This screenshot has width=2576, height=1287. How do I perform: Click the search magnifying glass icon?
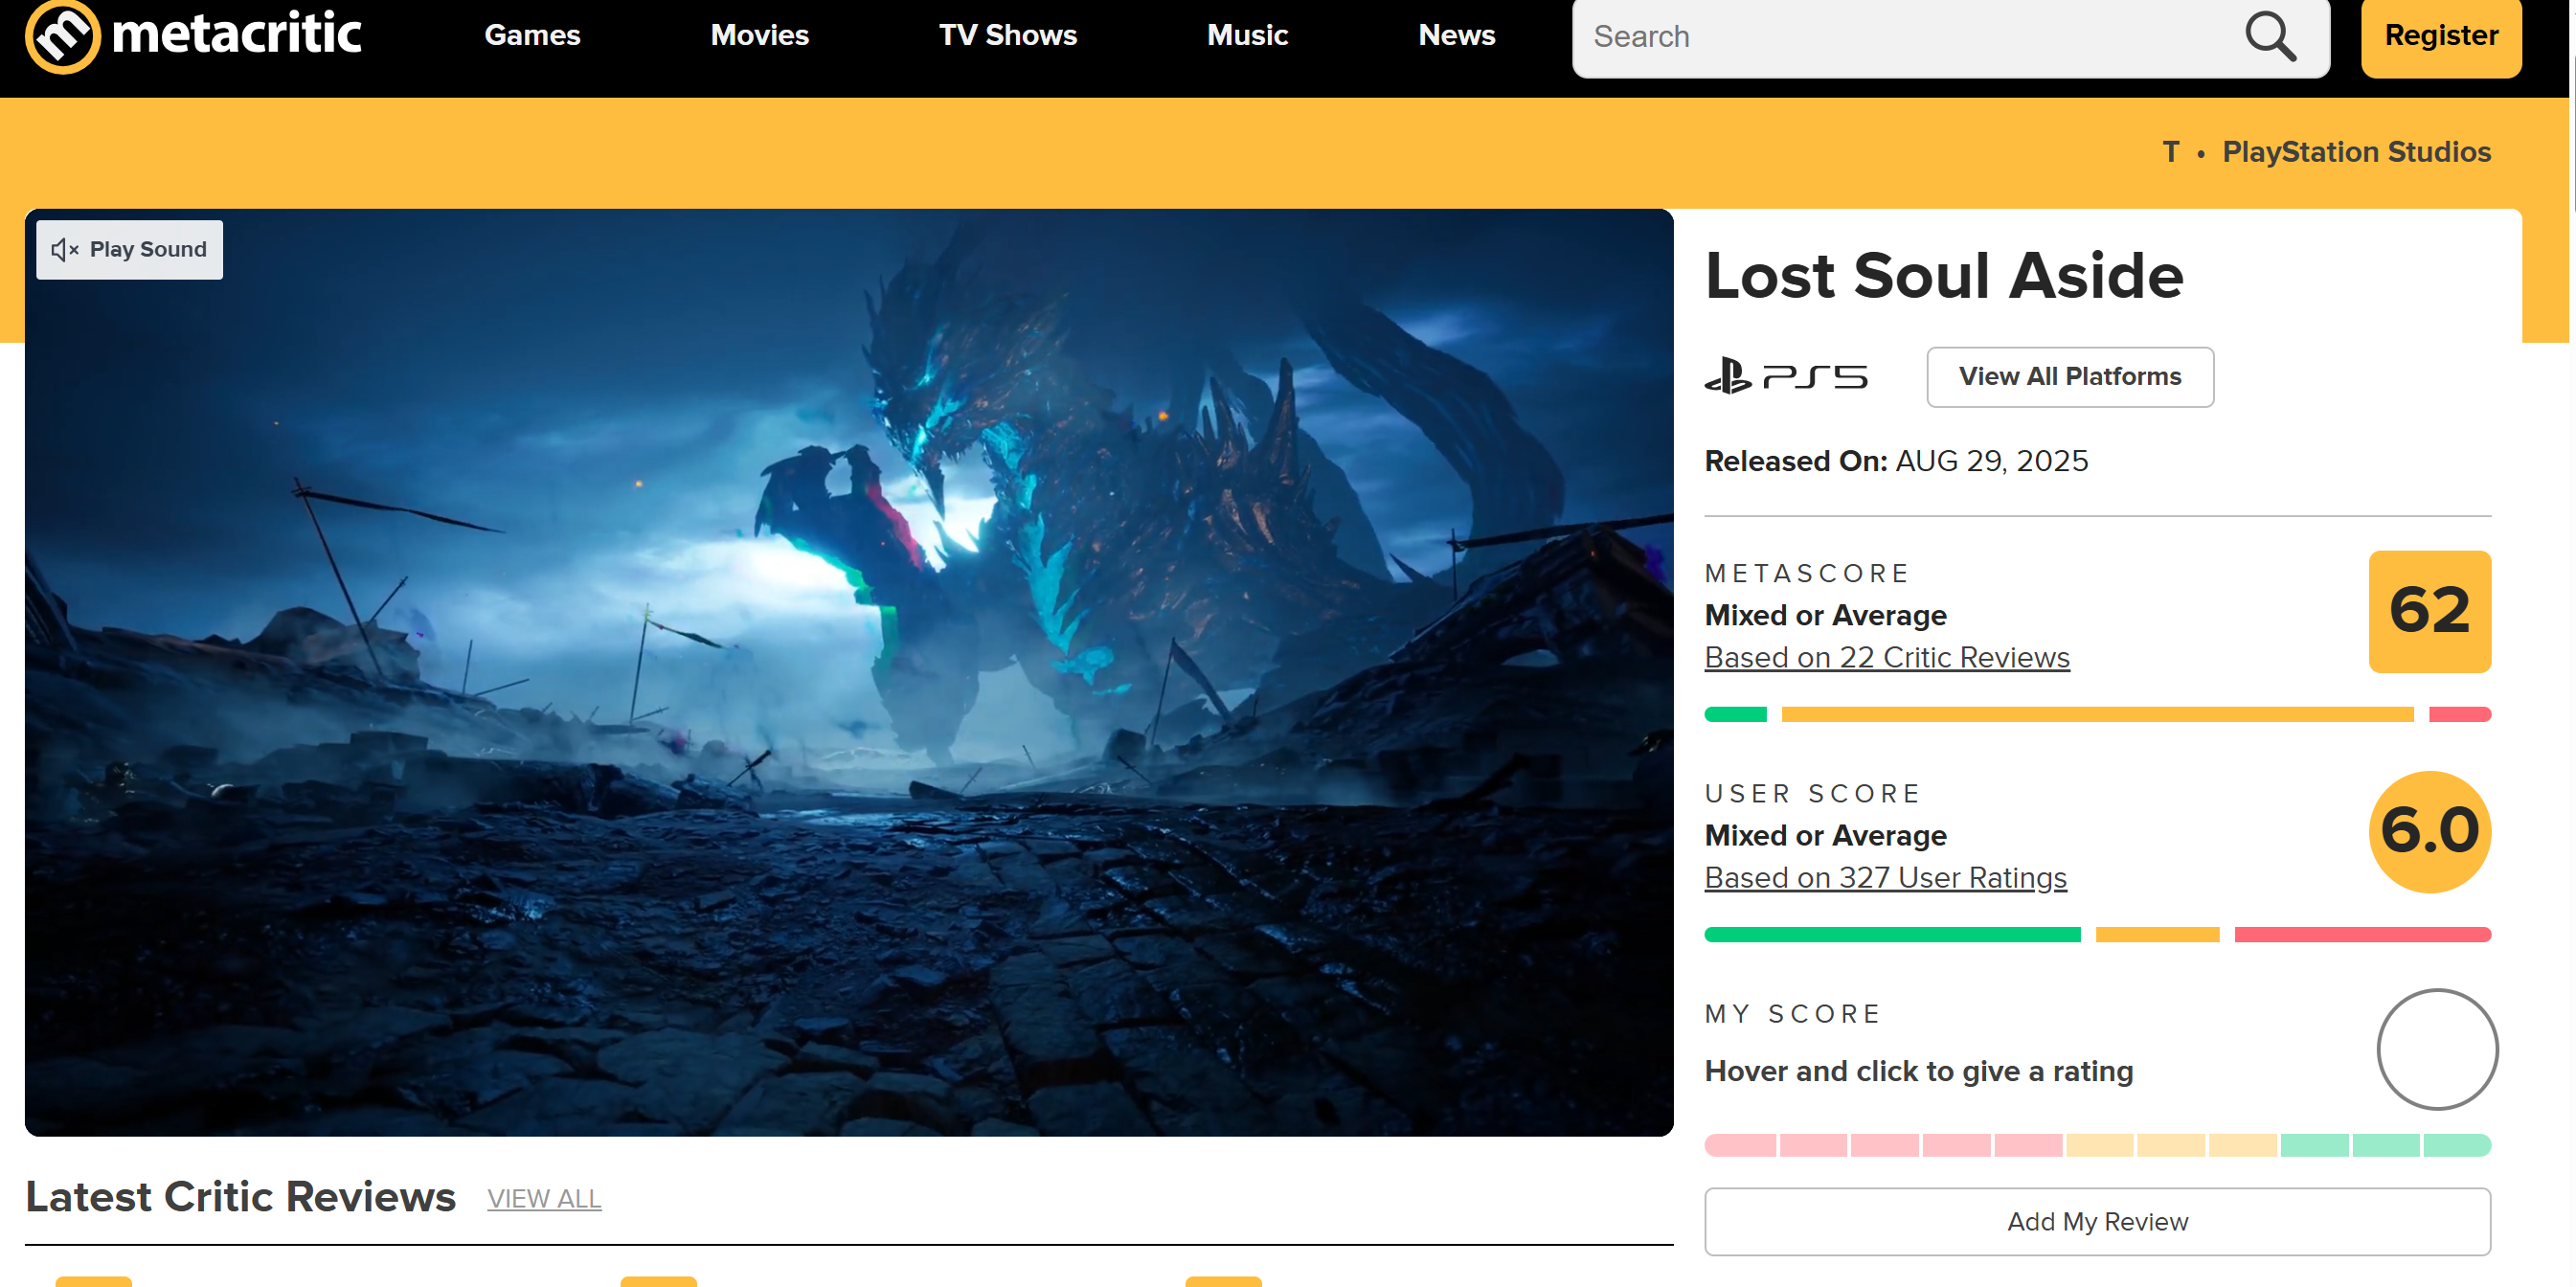coord(2268,37)
